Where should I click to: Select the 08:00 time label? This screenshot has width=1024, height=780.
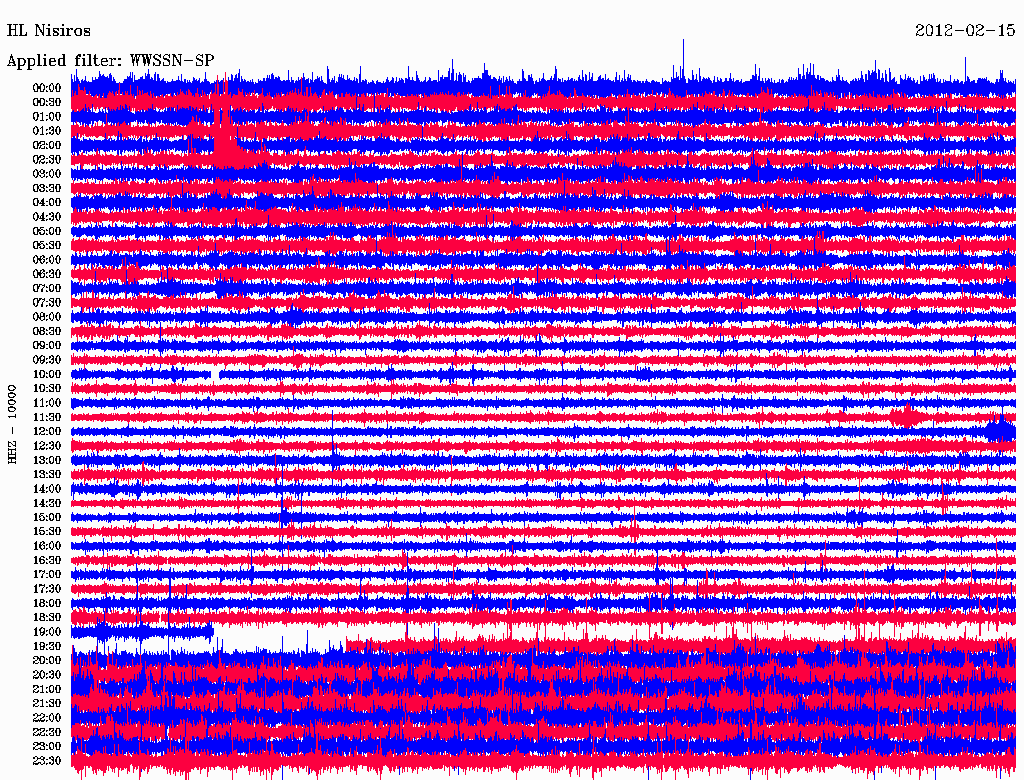[47, 317]
